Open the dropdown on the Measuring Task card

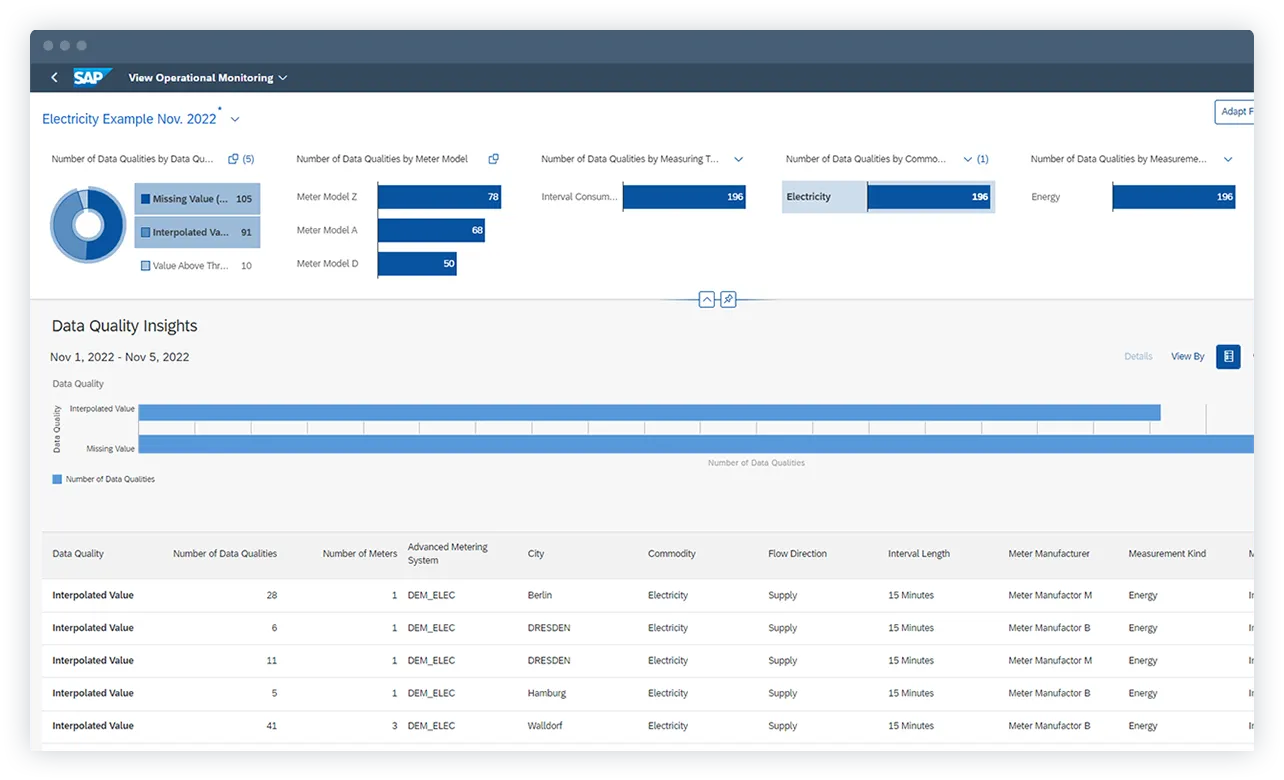pos(738,158)
